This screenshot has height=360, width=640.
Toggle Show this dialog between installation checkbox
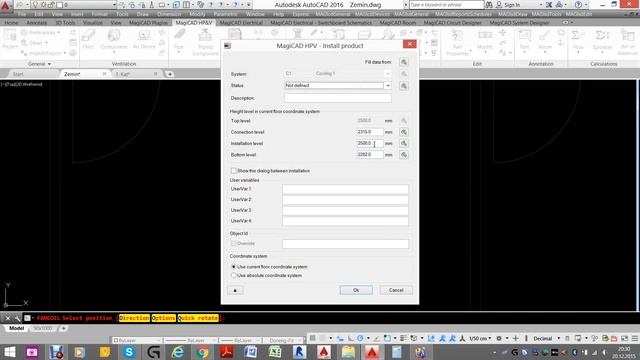233,171
